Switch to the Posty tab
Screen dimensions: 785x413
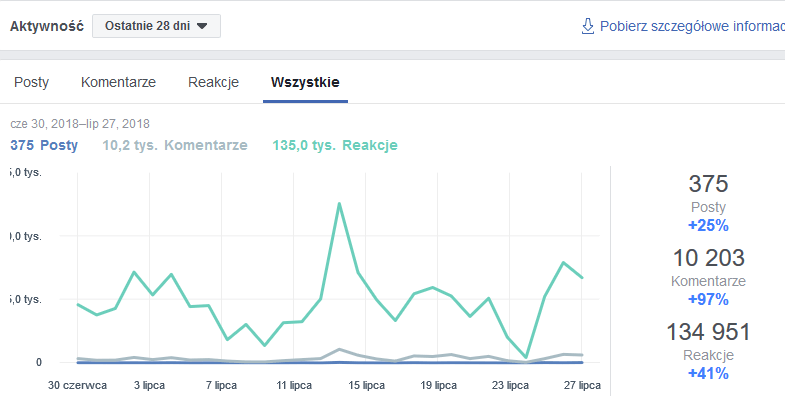click(31, 82)
